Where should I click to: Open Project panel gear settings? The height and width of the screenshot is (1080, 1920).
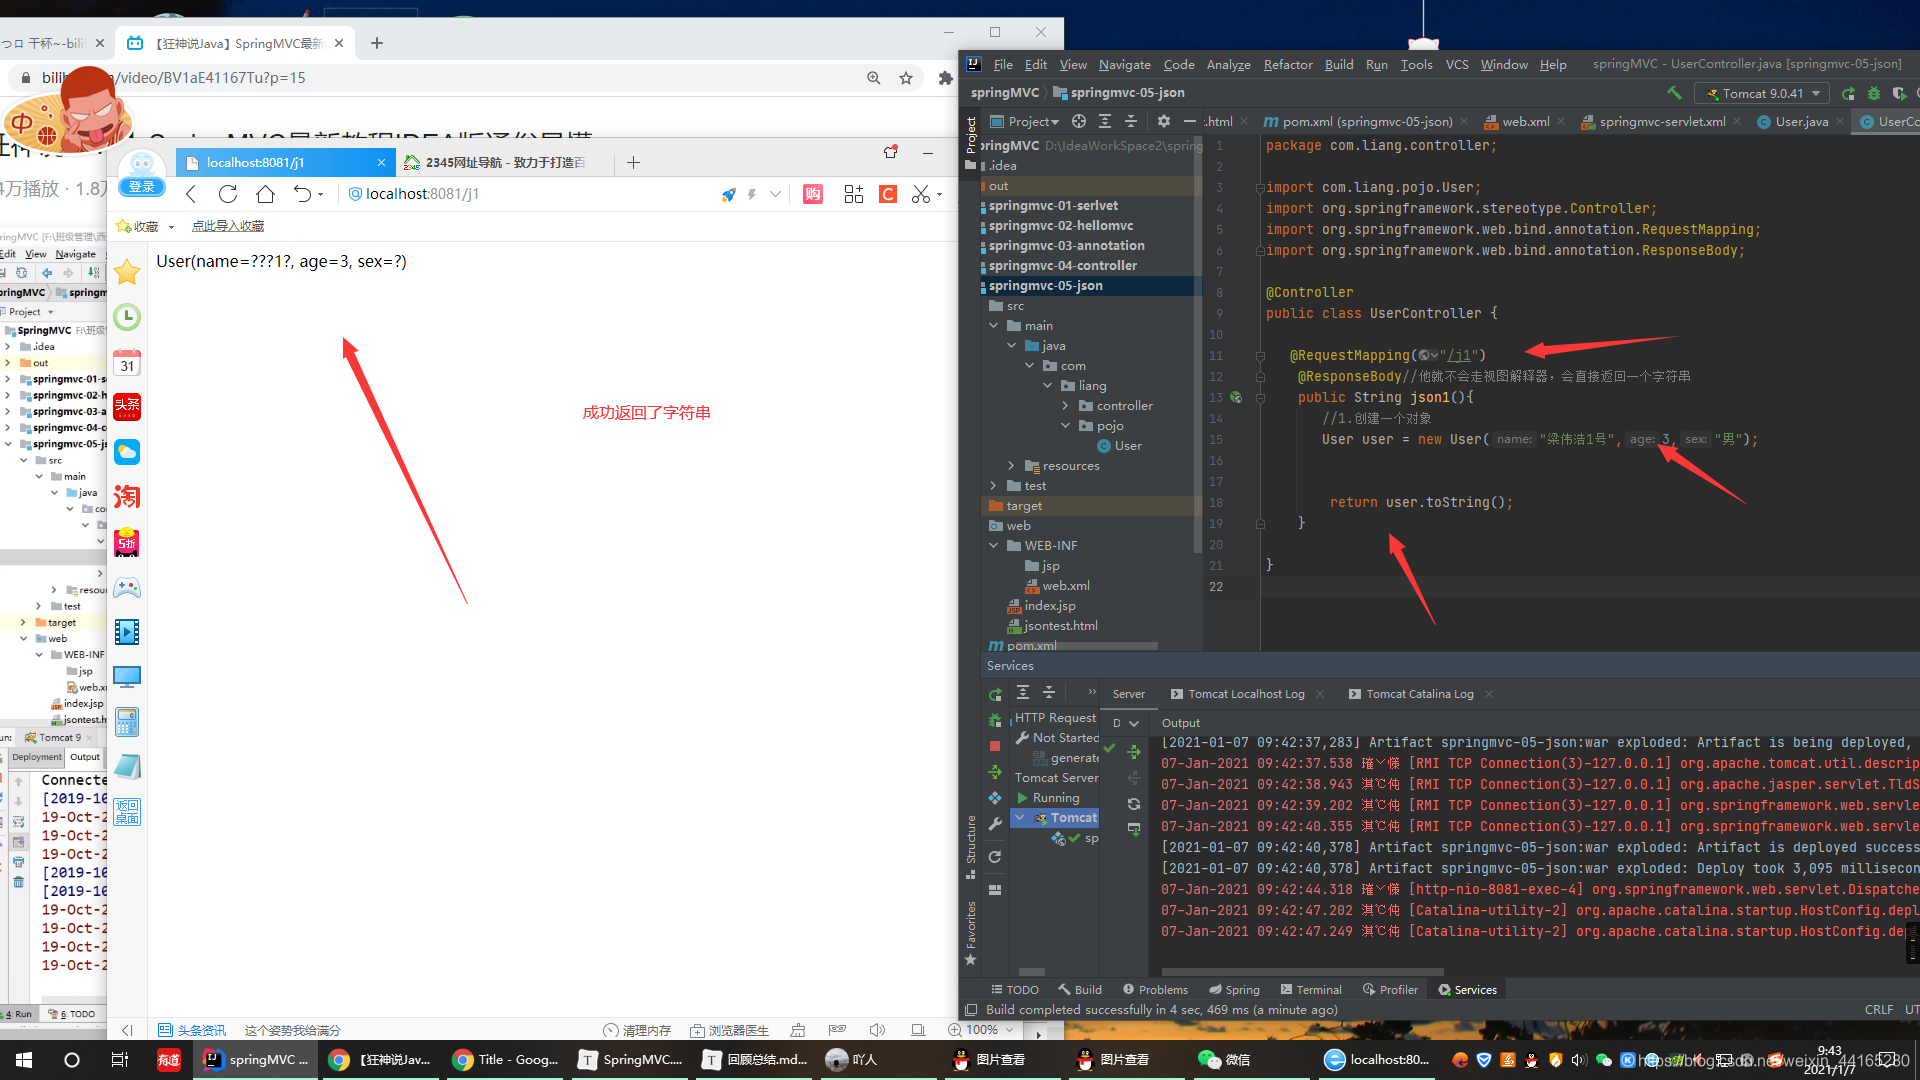tap(1164, 121)
